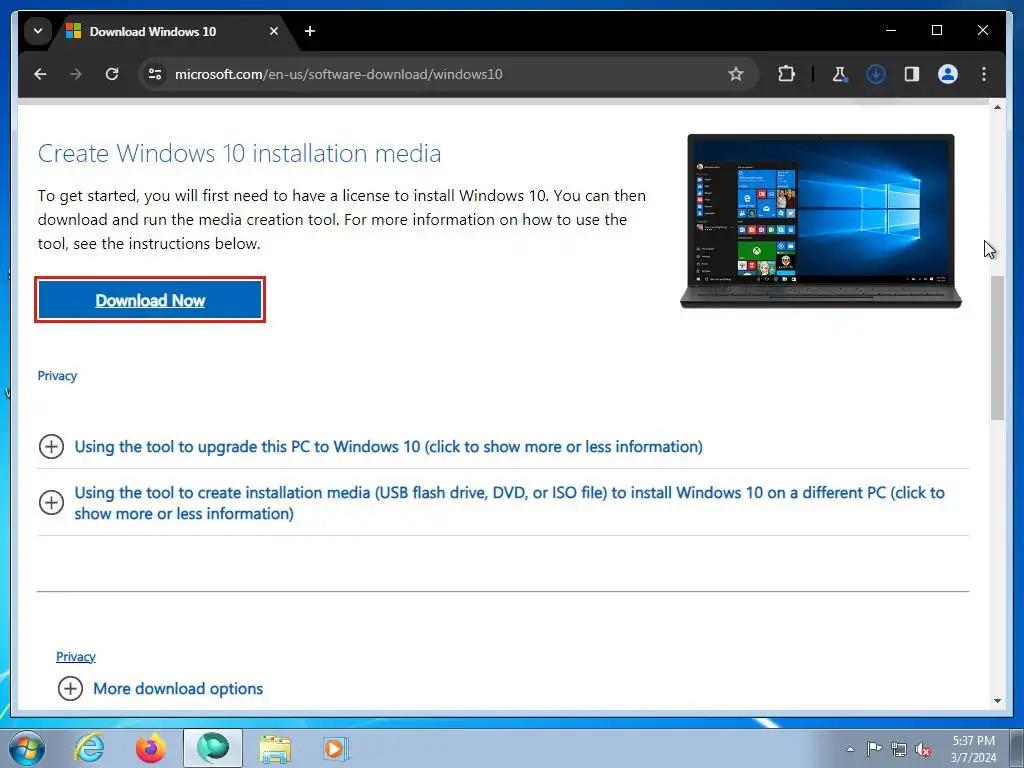Click the underlined Privacy link near bottom
This screenshot has width=1024, height=768.
76,657
